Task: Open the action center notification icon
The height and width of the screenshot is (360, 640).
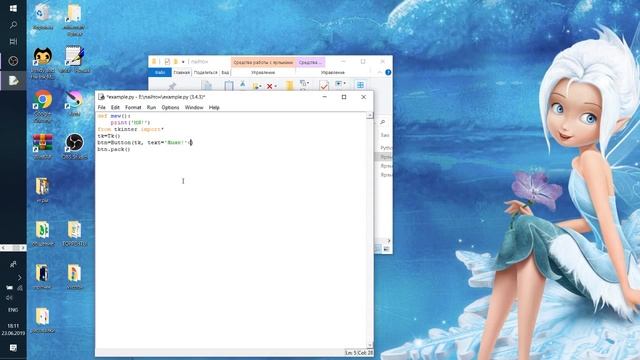Action: point(13,347)
